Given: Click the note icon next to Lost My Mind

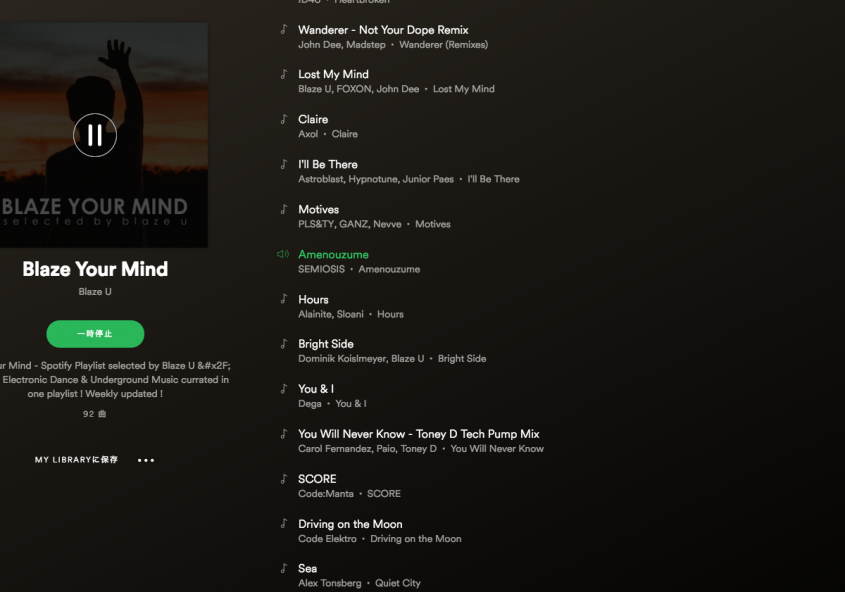Looking at the screenshot, I should (284, 74).
